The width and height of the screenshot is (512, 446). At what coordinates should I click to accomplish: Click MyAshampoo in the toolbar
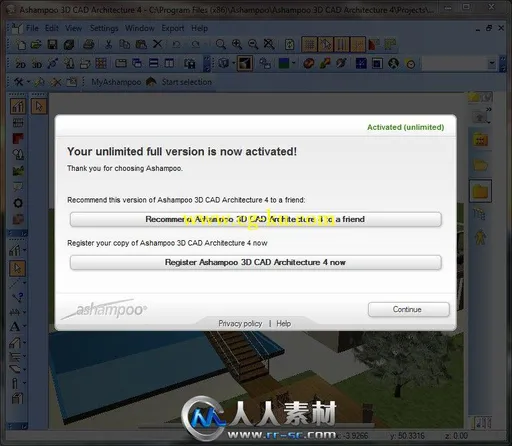tap(116, 82)
